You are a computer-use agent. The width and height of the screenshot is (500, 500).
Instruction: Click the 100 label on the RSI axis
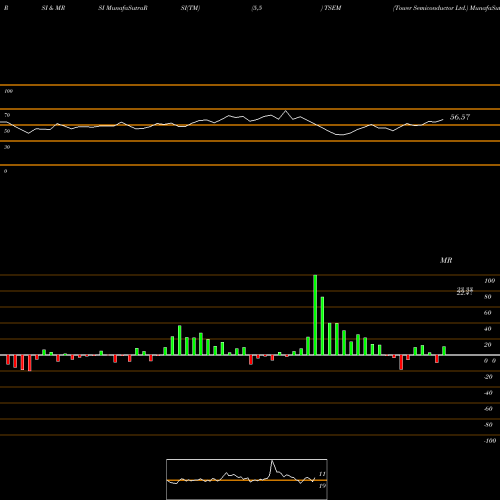click(x=9, y=91)
